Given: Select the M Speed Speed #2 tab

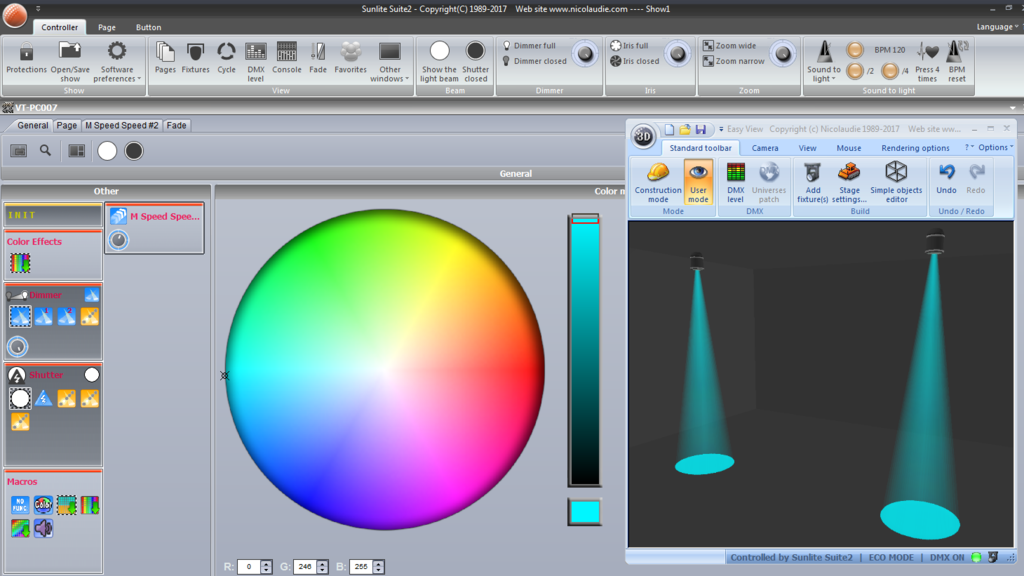Looking at the screenshot, I should [121, 125].
